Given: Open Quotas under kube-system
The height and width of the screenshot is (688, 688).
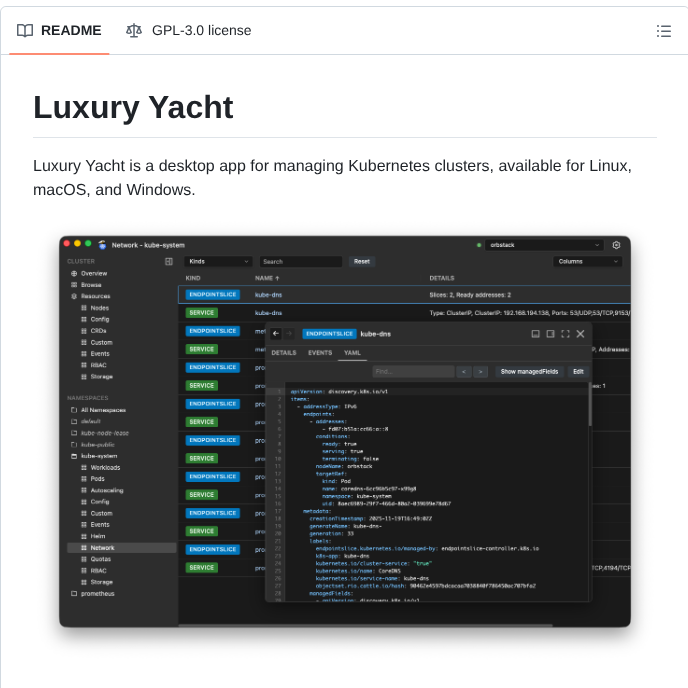Looking at the screenshot, I should [x=100, y=559].
